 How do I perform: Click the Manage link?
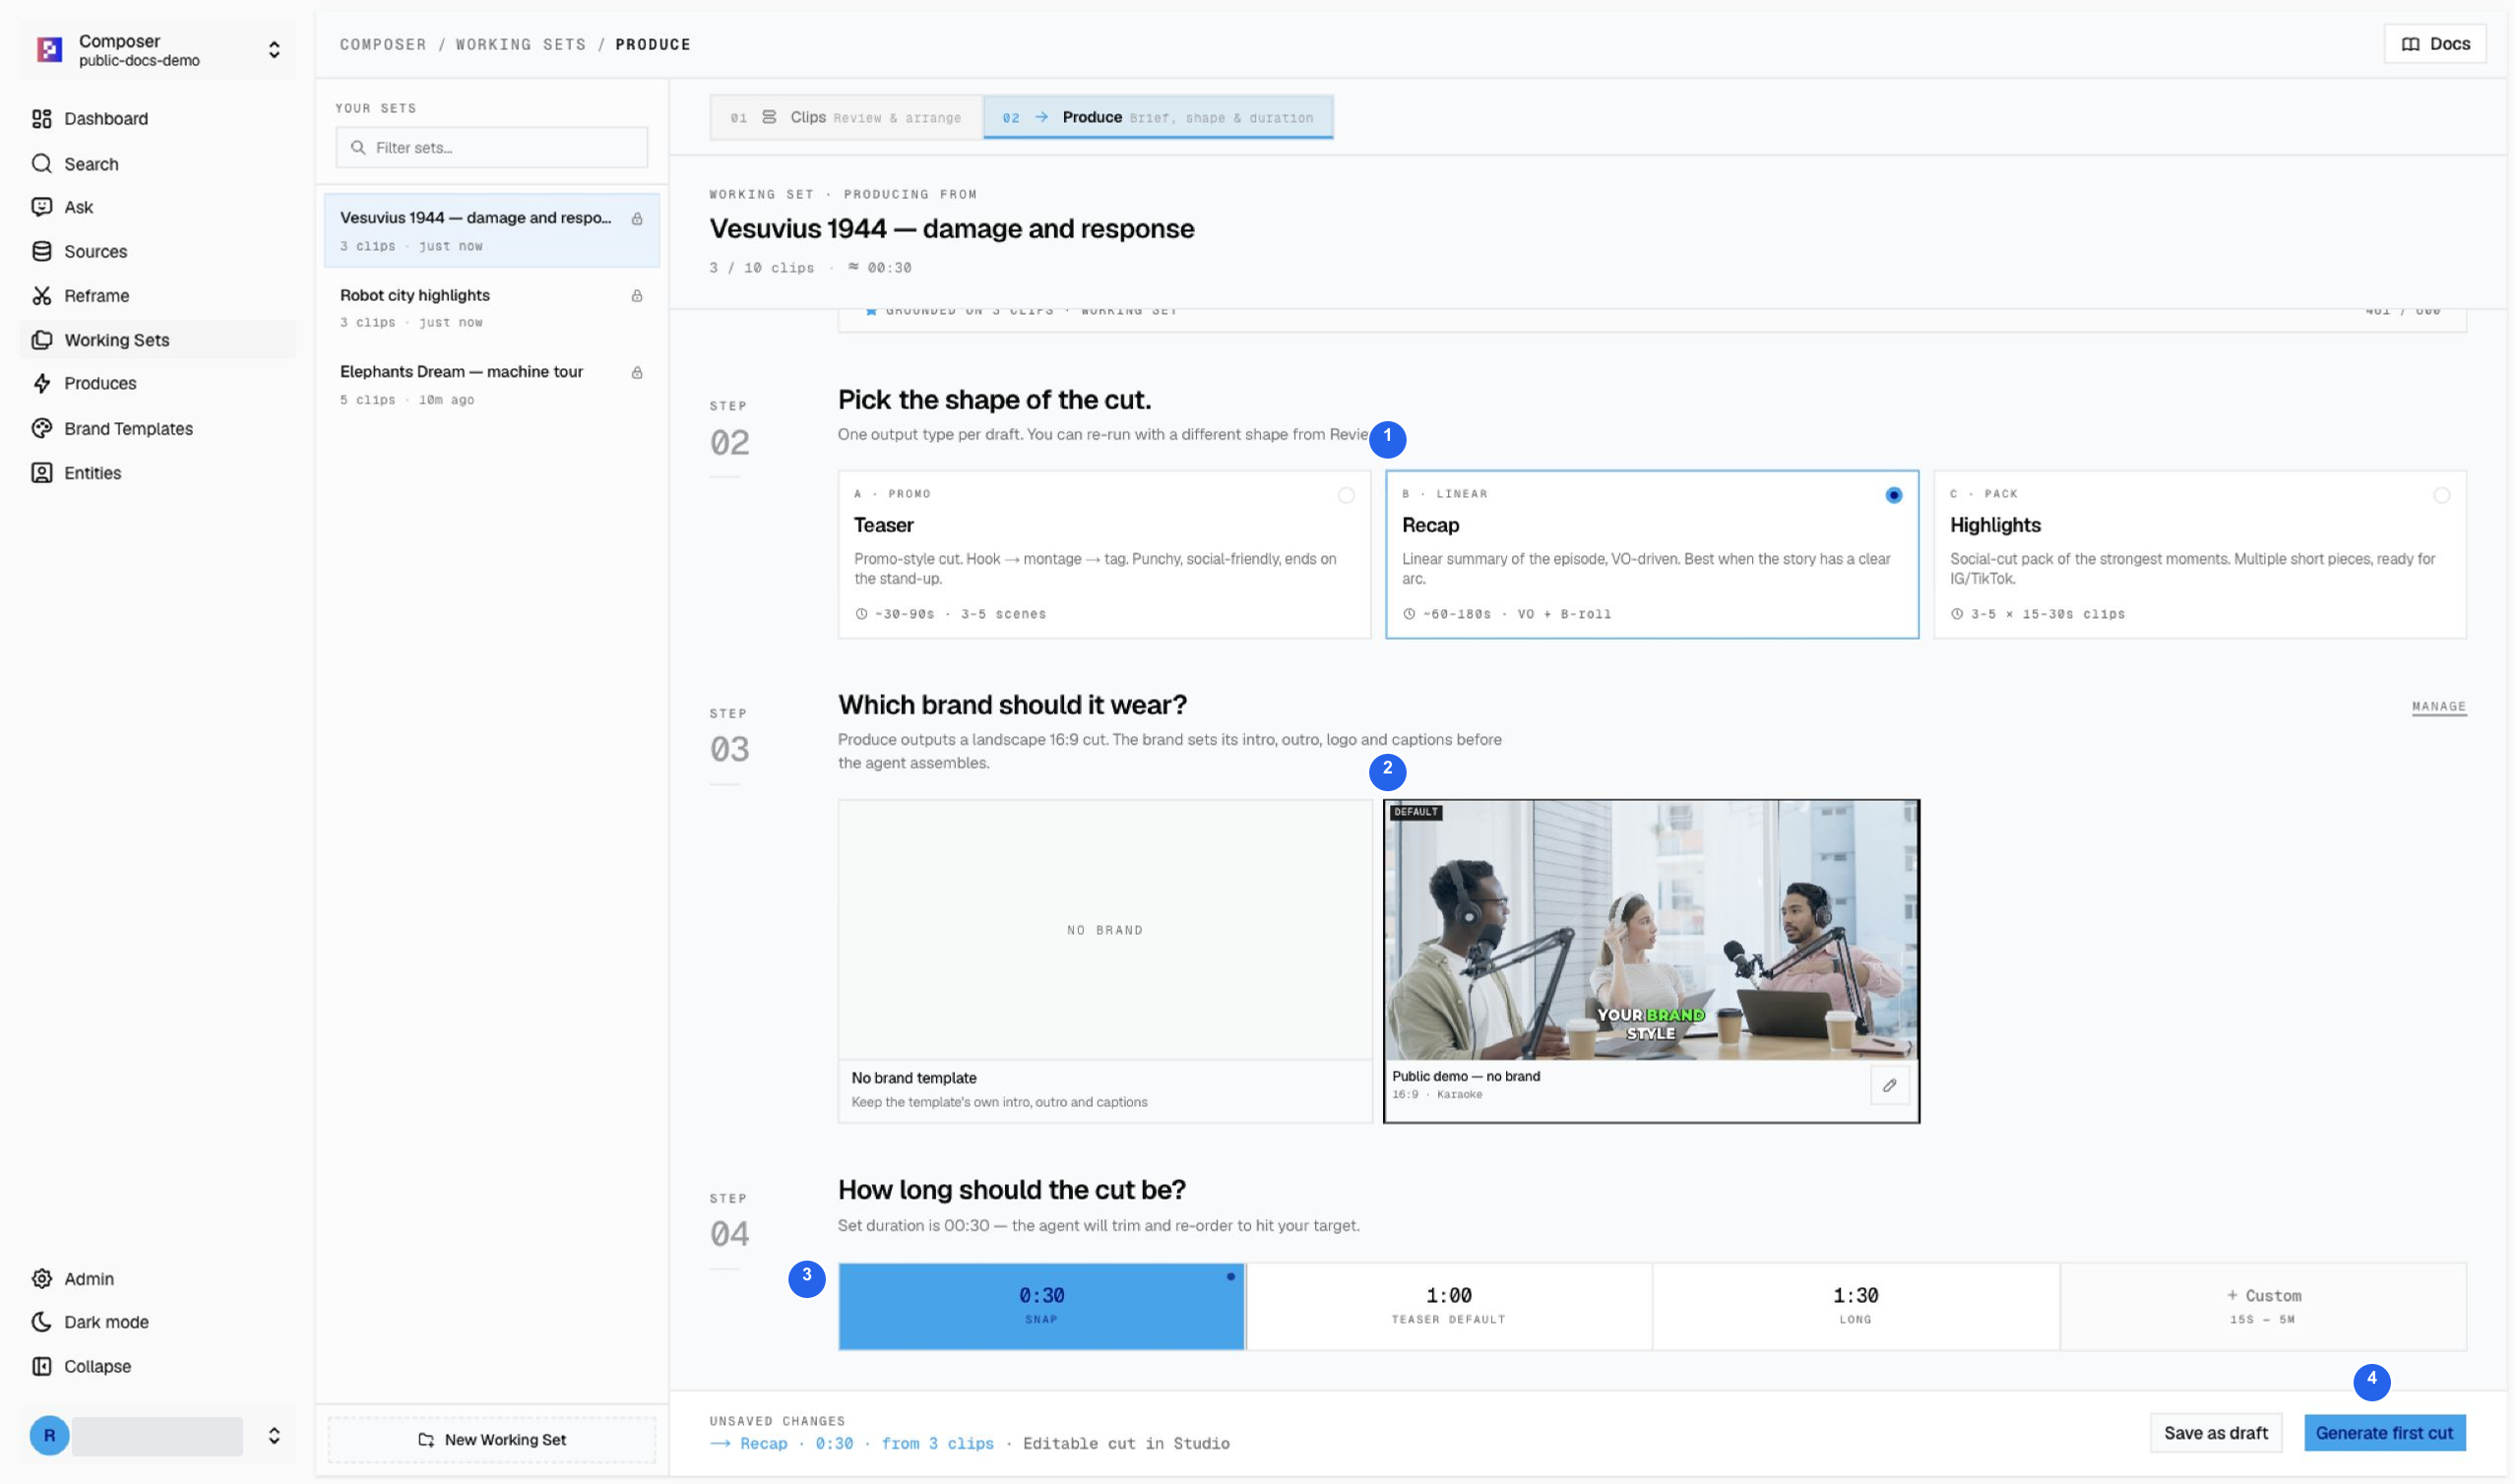click(2439, 706)
